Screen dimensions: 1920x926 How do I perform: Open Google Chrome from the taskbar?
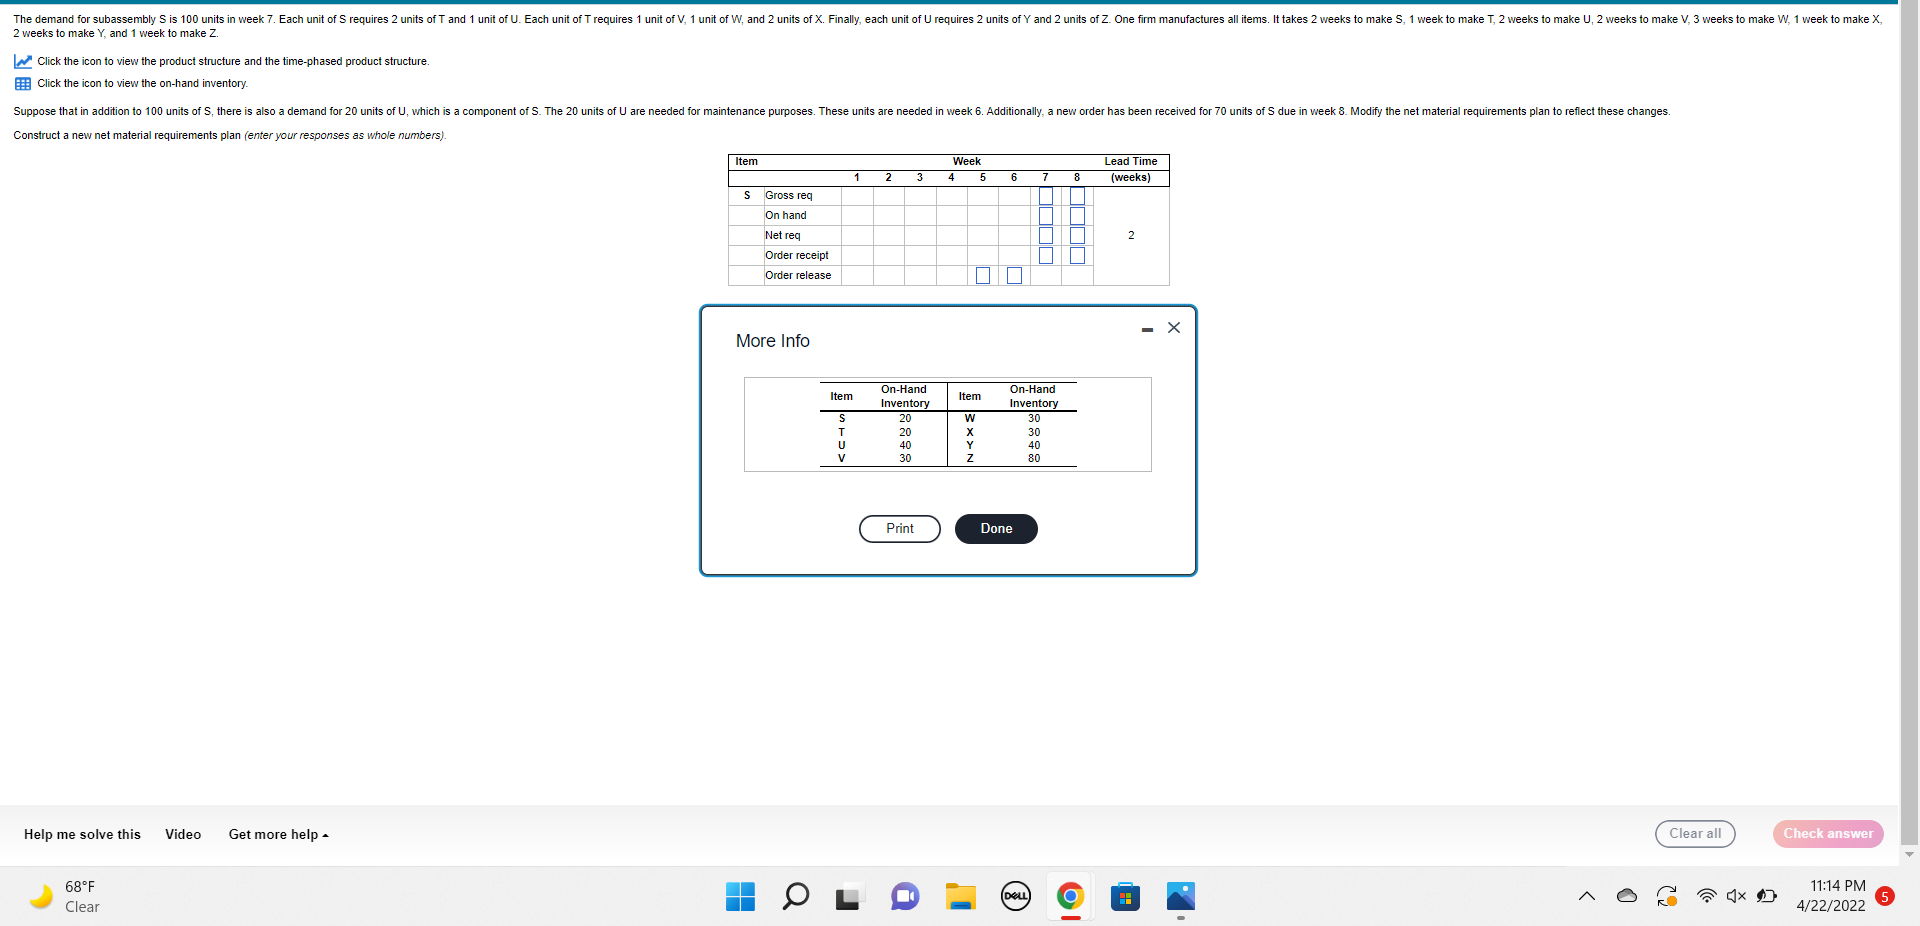pyautogui.click(x=1069, y=896)
